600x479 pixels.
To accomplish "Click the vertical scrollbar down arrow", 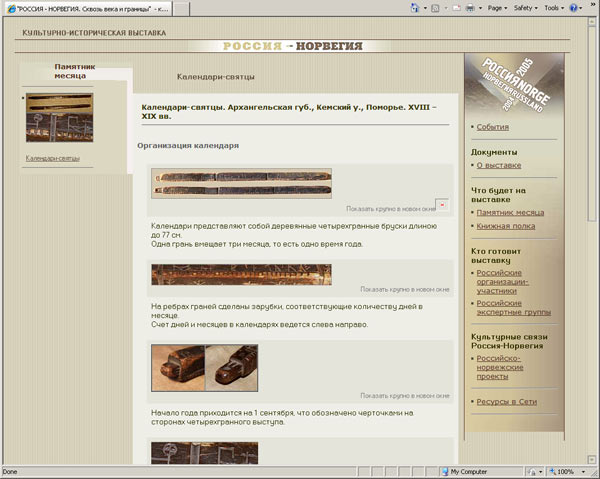I will [593, 457].
